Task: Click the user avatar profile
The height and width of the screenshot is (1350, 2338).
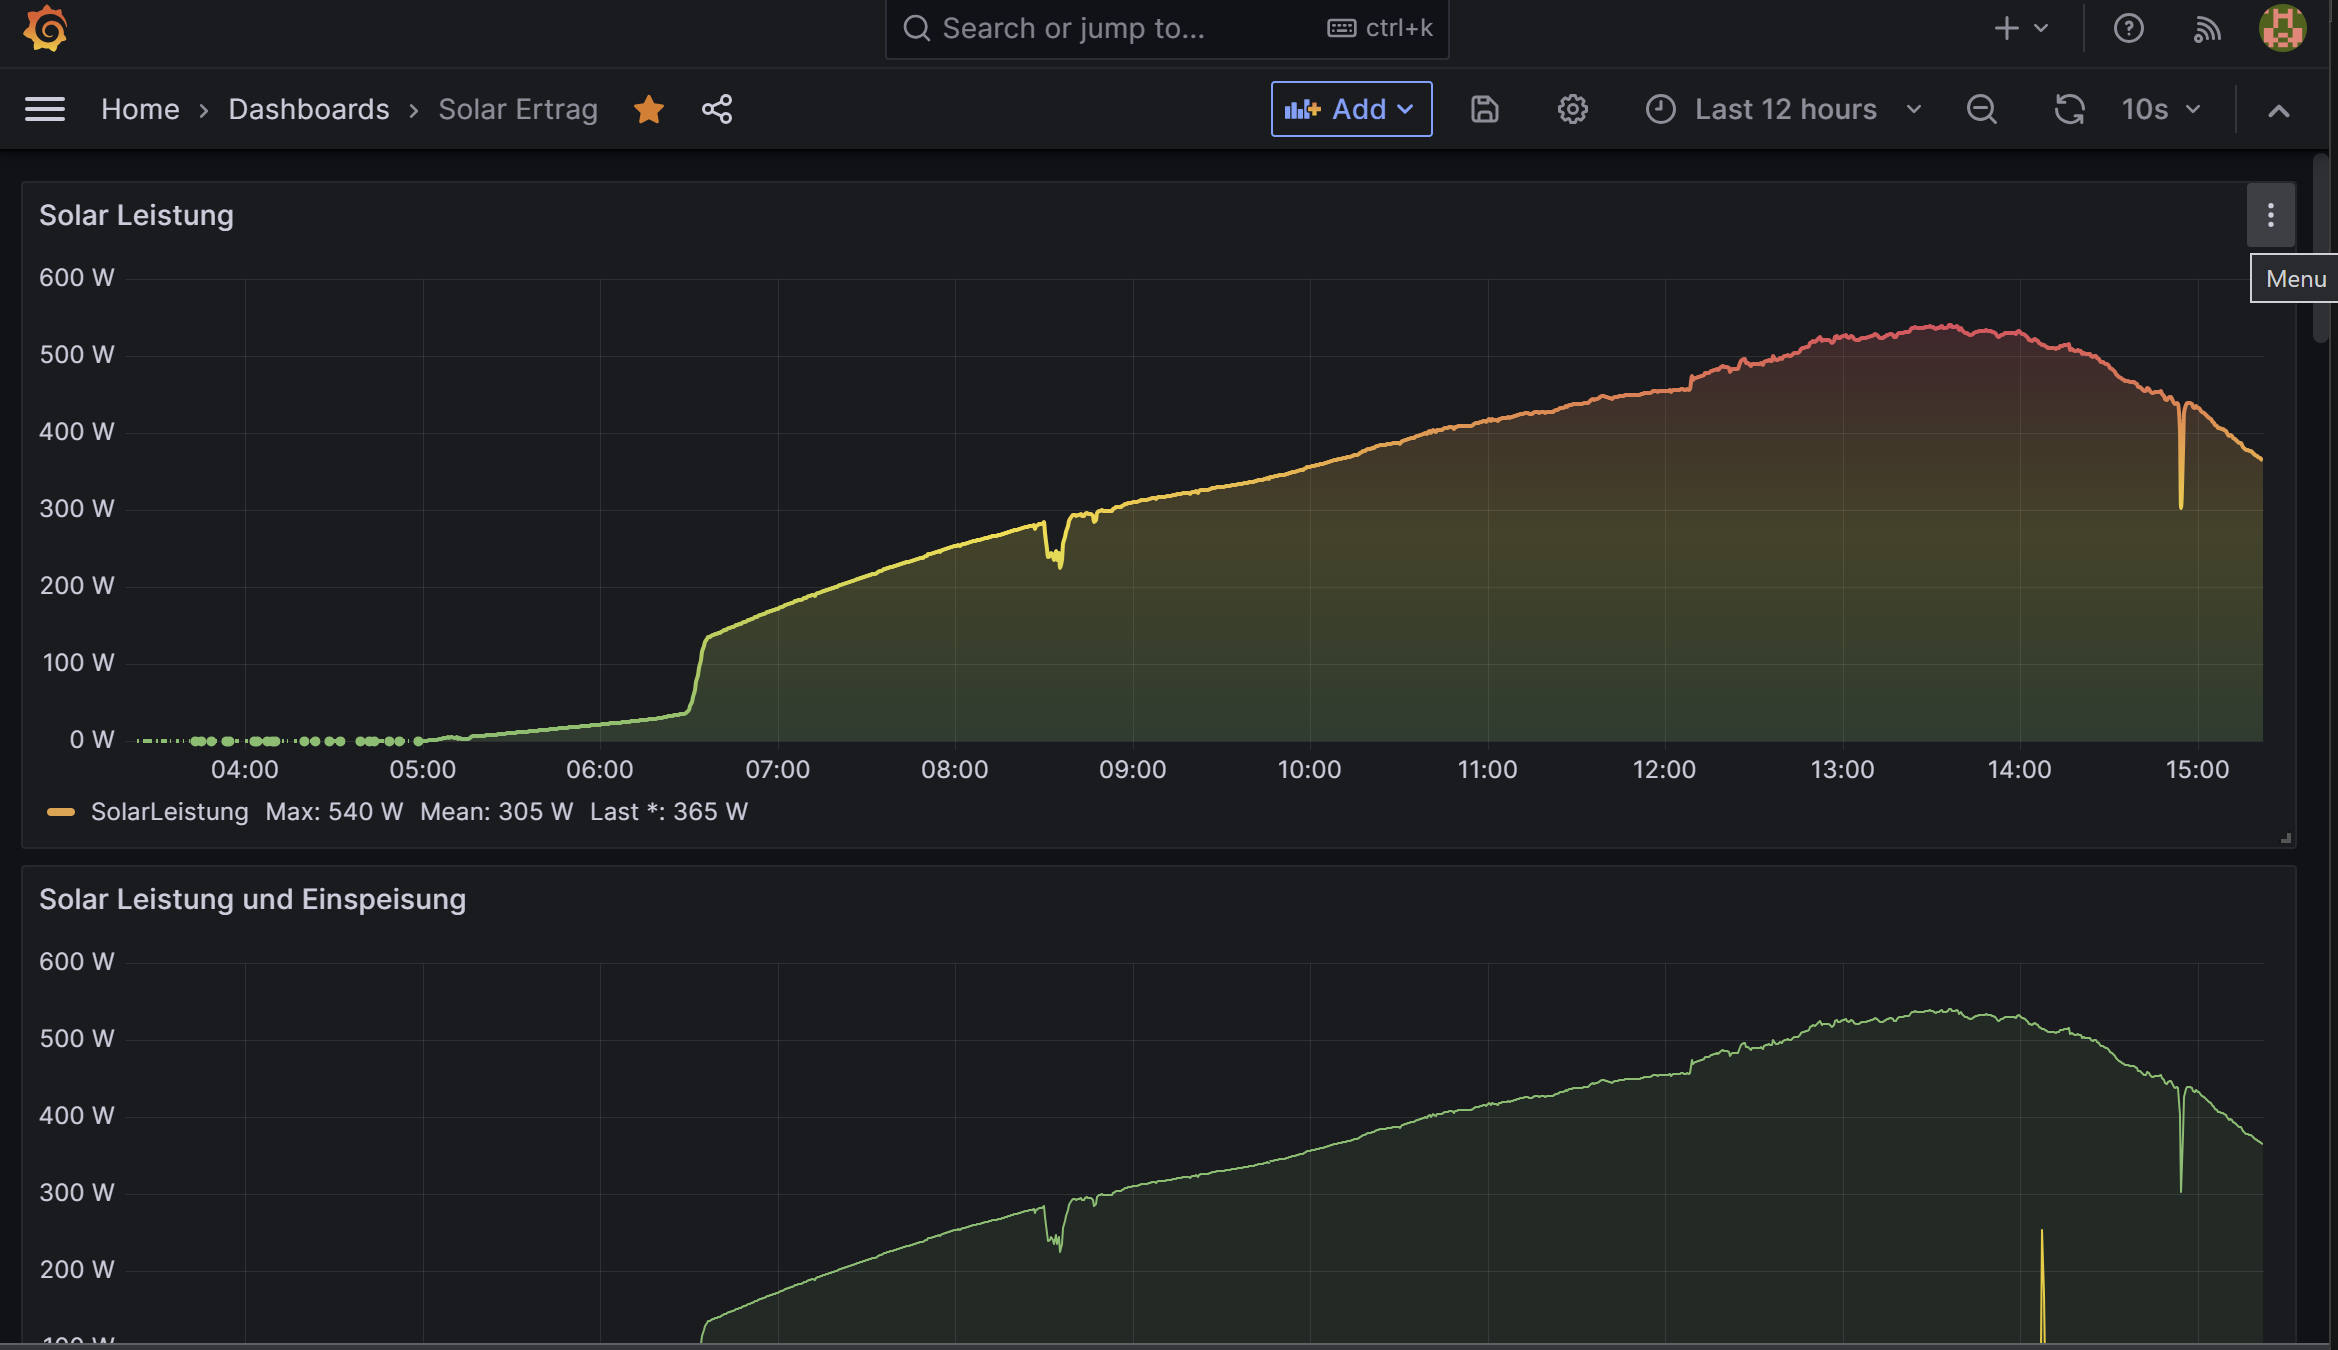Action: [2282, 28]
